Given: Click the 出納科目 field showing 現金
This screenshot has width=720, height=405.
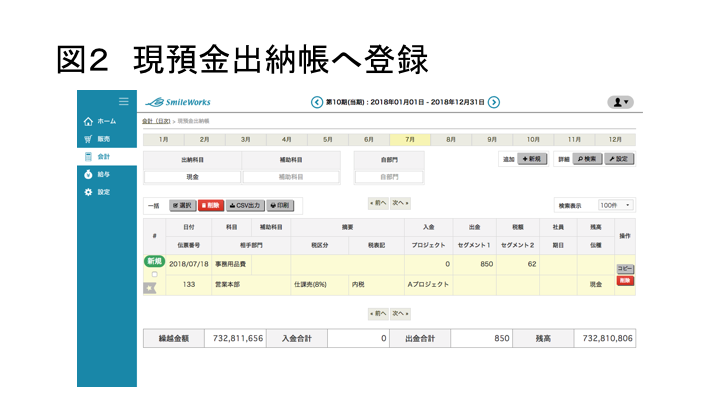Looking at the screenshot, I should pyautogui.click(x=192, y=177).
